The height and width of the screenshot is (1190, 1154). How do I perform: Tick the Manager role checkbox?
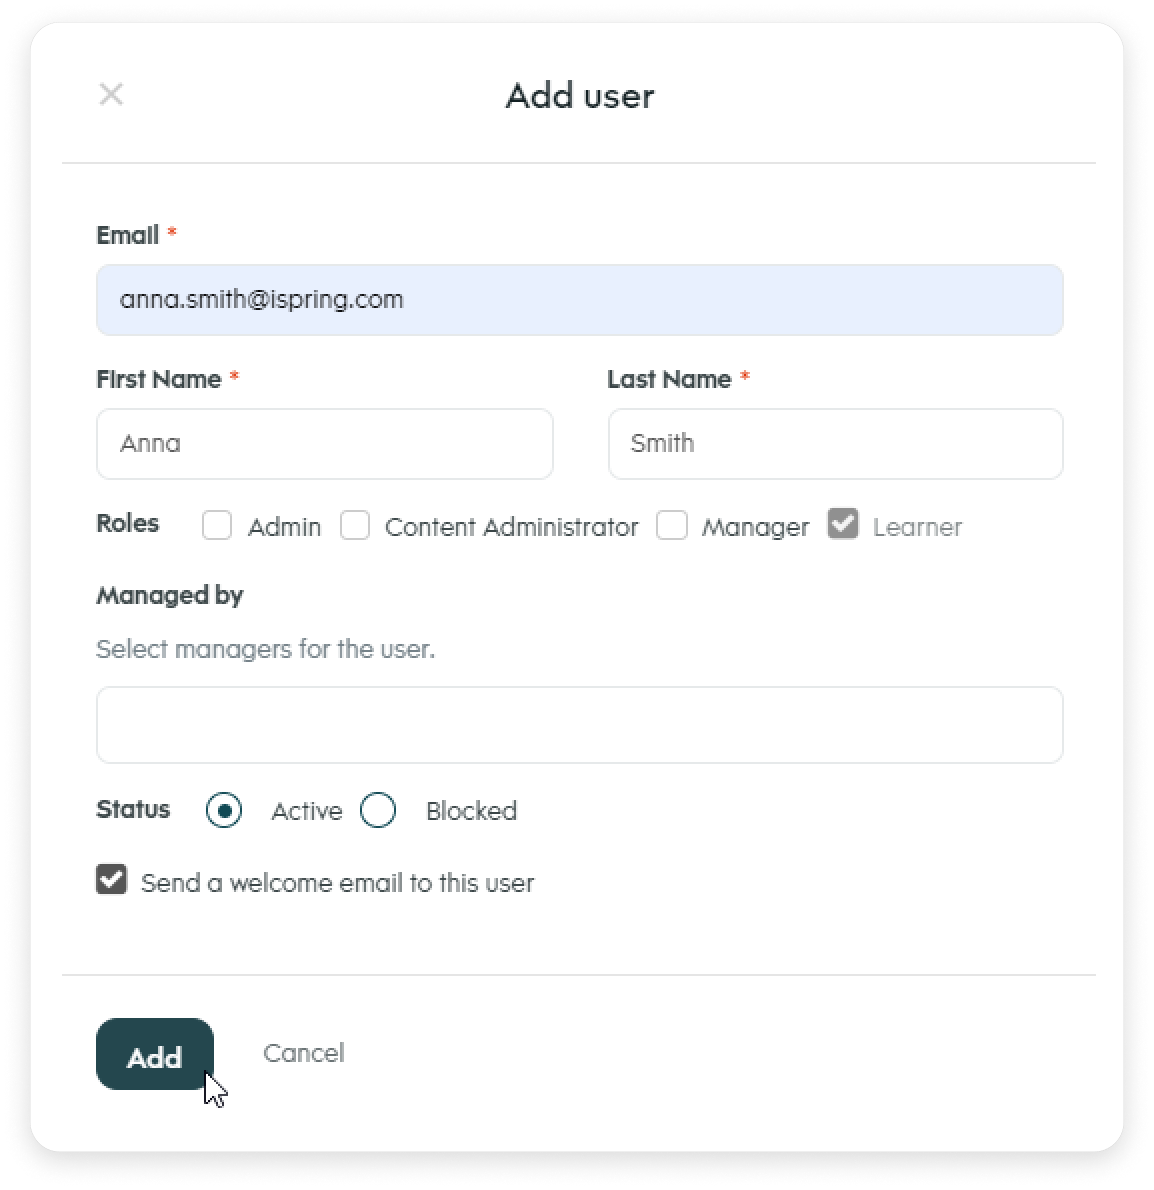pyautogui.click(x=672, y=525)
